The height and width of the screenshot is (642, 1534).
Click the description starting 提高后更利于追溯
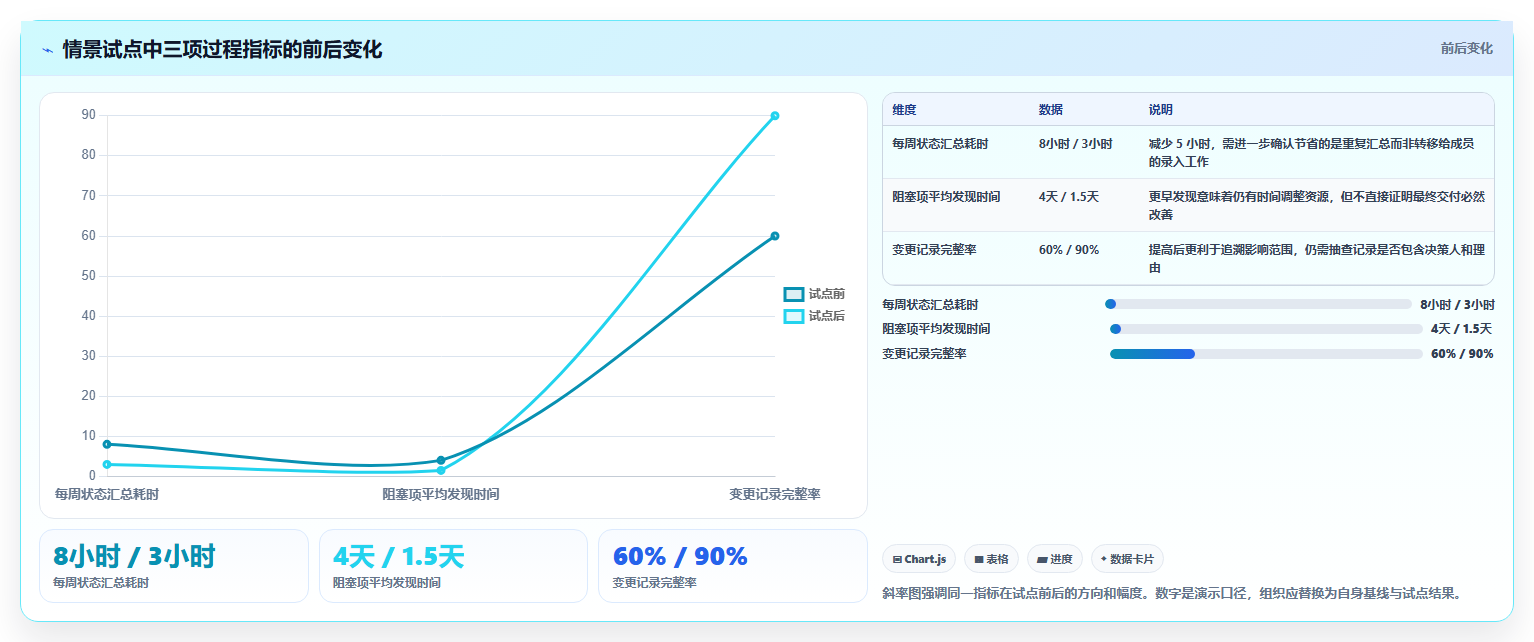click(x=1317, y=258)
